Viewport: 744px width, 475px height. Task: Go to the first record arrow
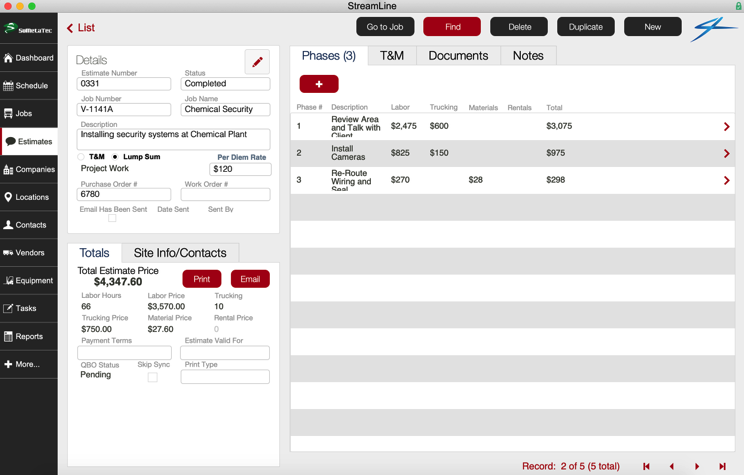(x=646, y=466)
